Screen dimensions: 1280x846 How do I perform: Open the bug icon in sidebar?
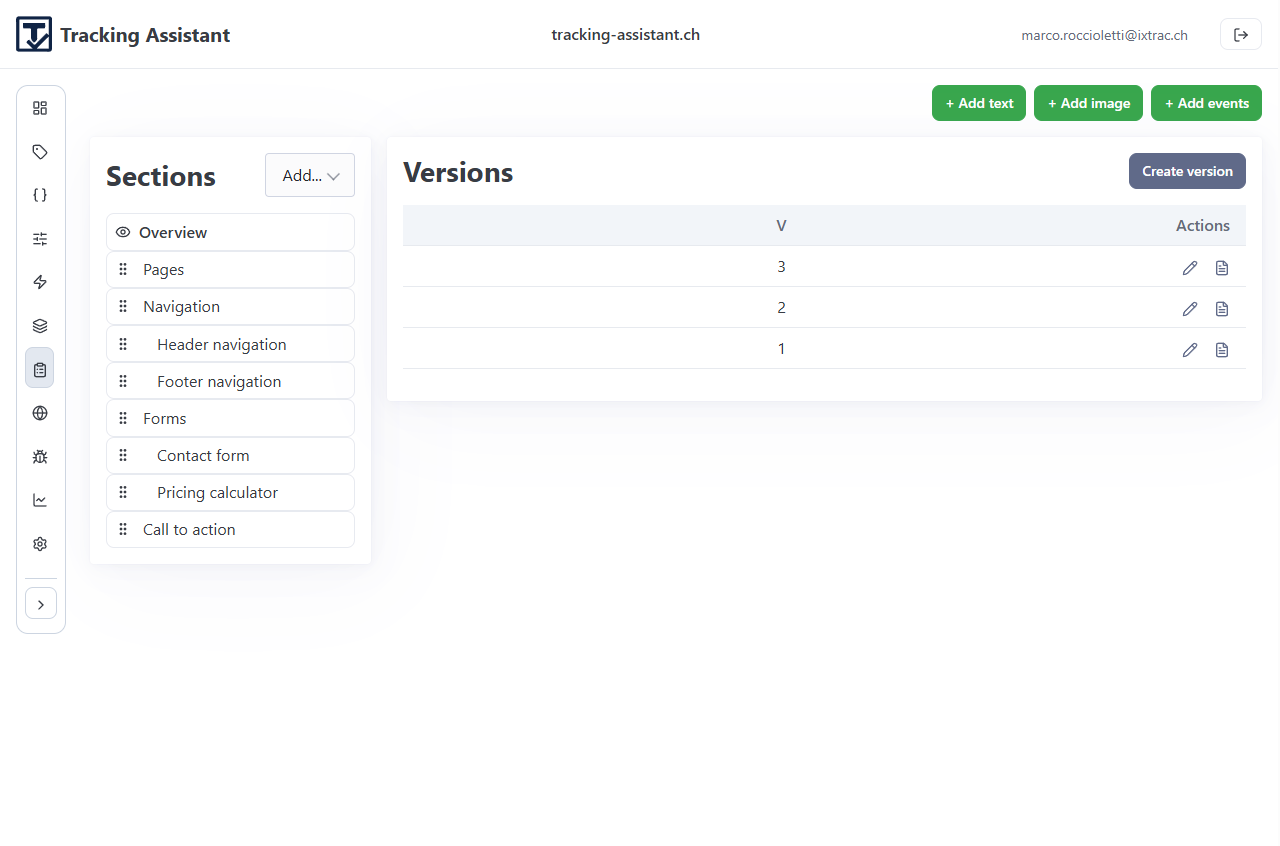point(40,457)
